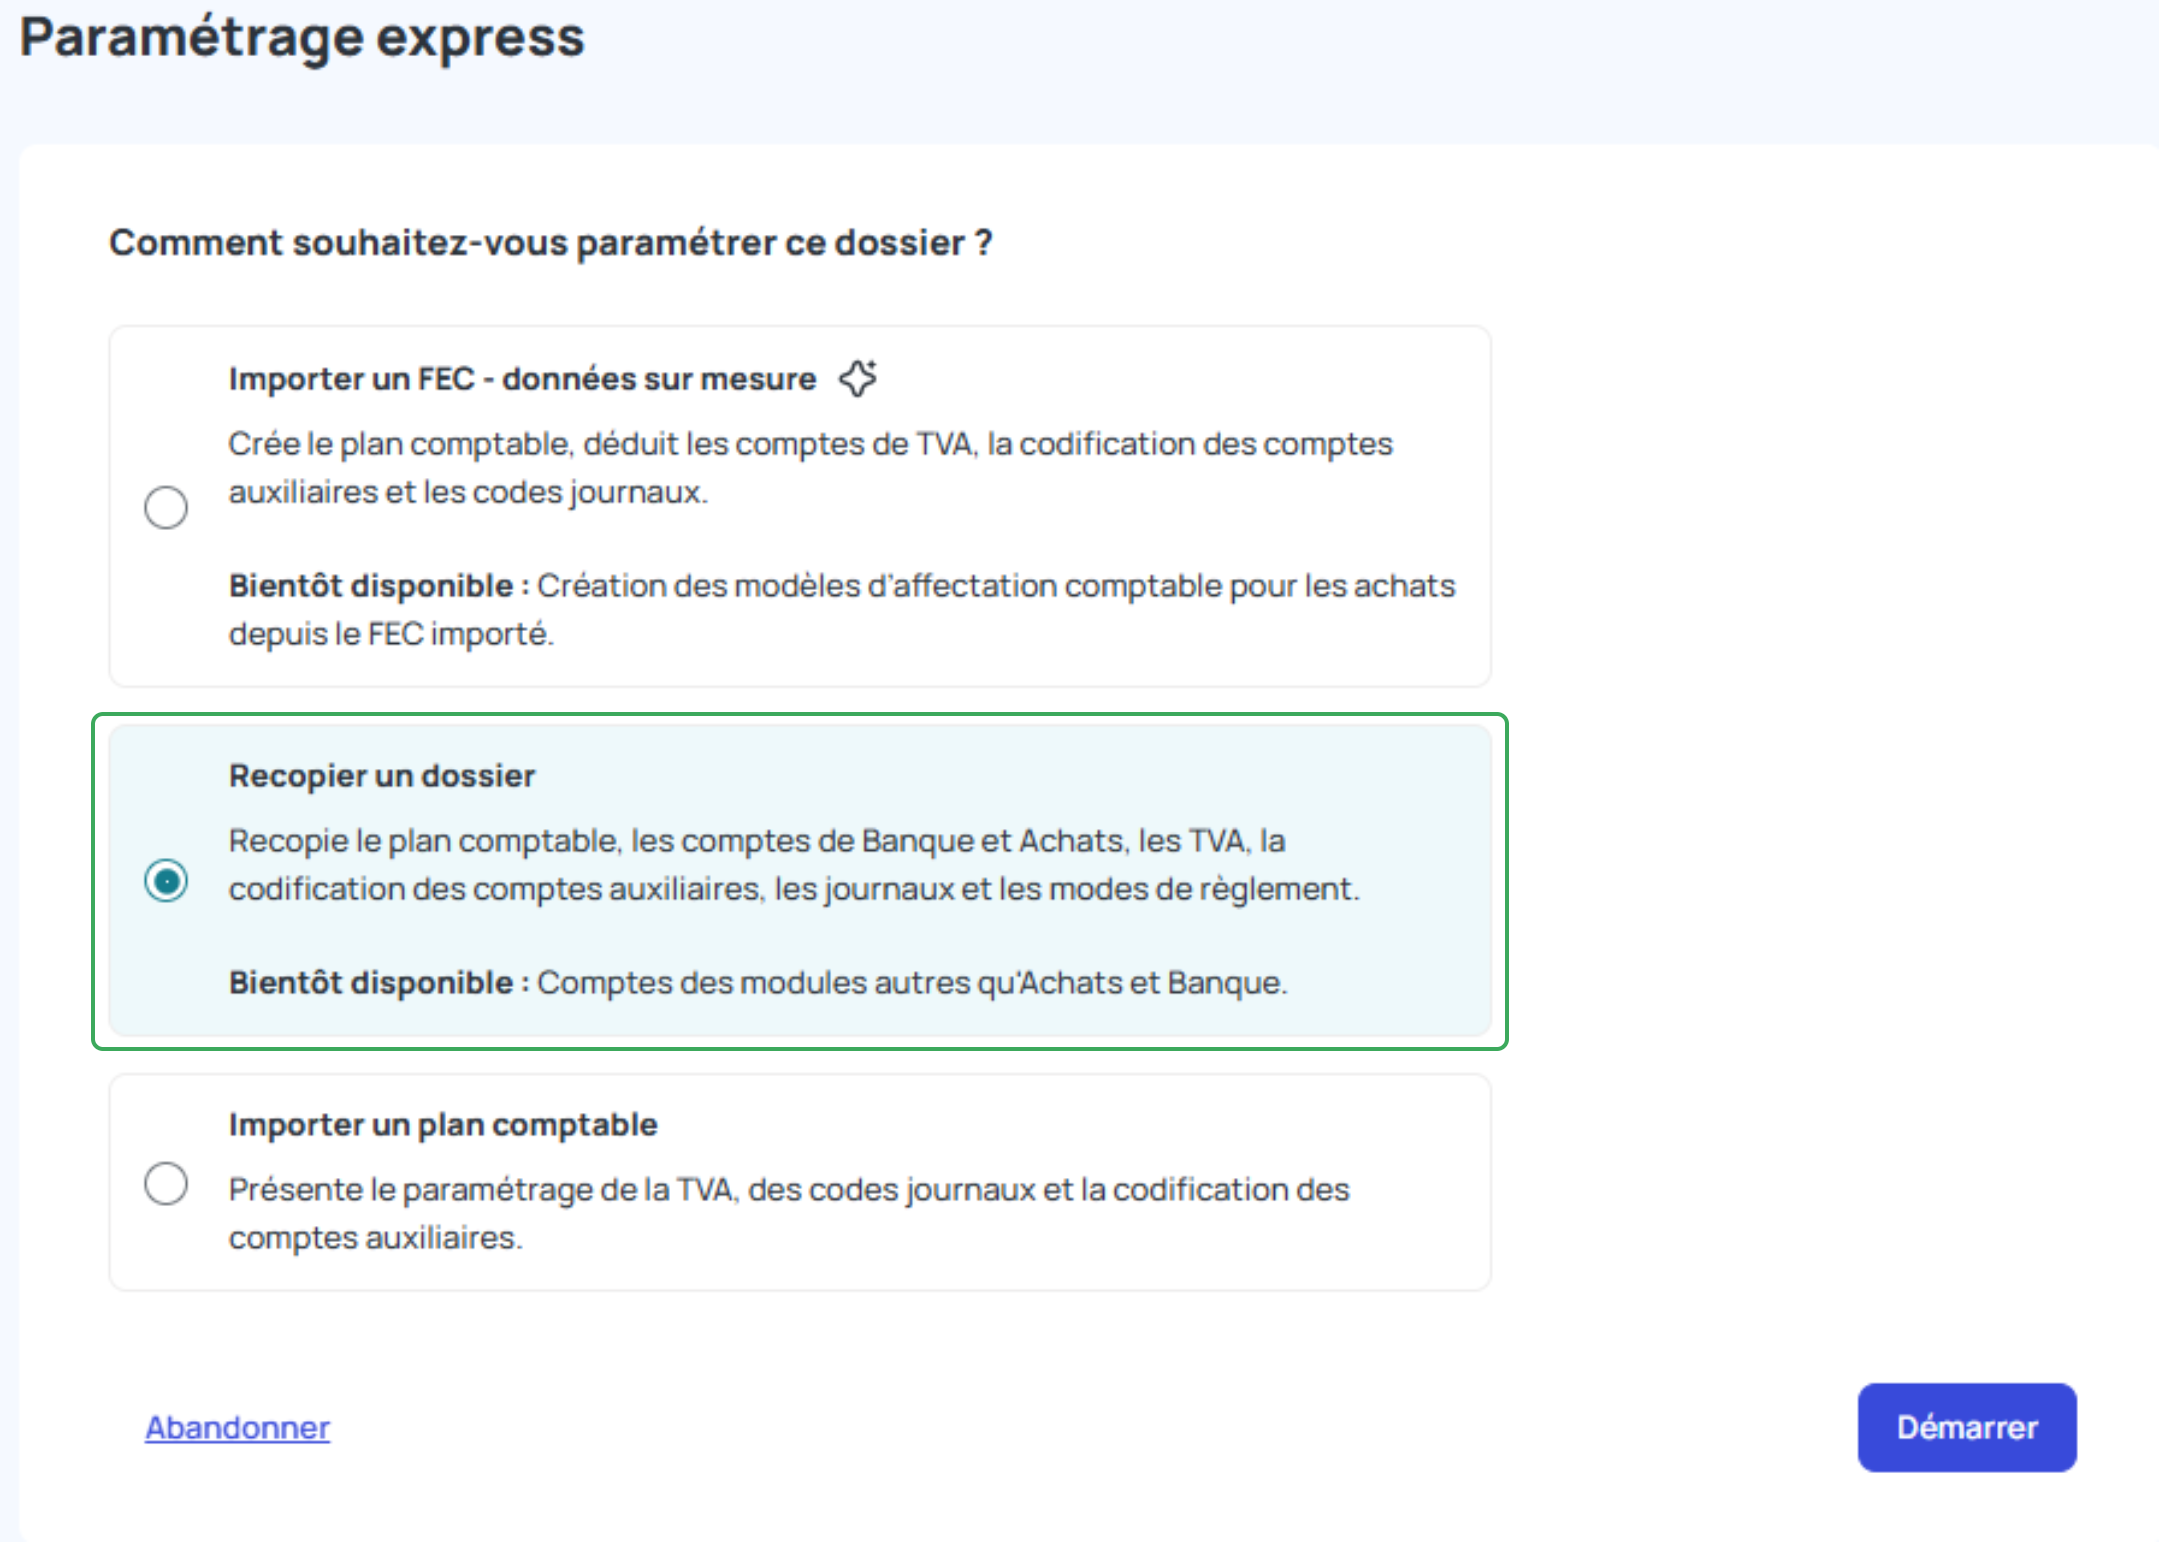Click the 'Importer un FEC - données sur mesure' title
This screenshot has height=1542, width=2159.
[x=522, y=379]
